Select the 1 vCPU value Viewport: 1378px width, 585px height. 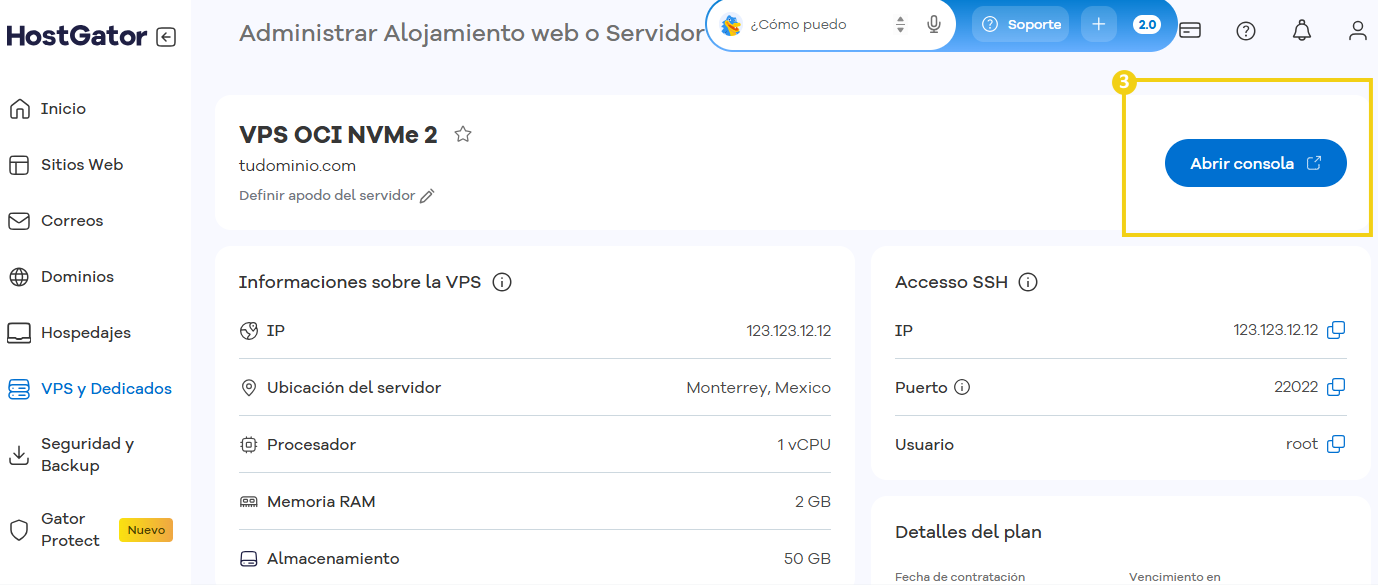[804, 445]
